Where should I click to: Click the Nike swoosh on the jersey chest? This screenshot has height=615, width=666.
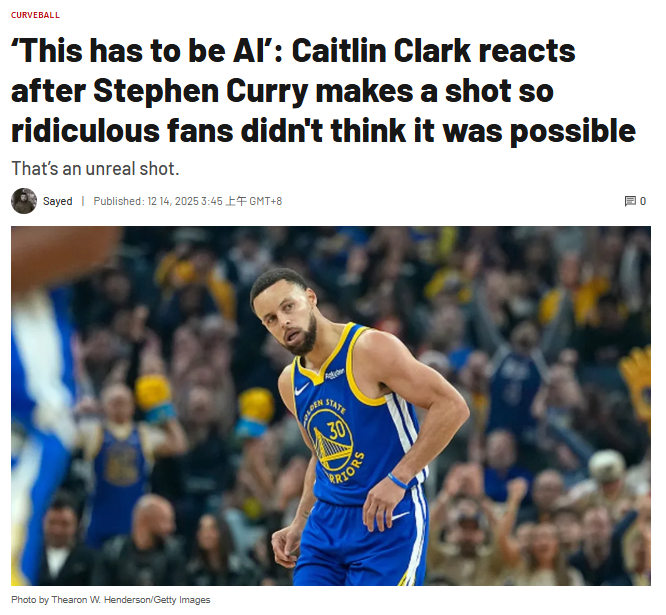(301, 389)
